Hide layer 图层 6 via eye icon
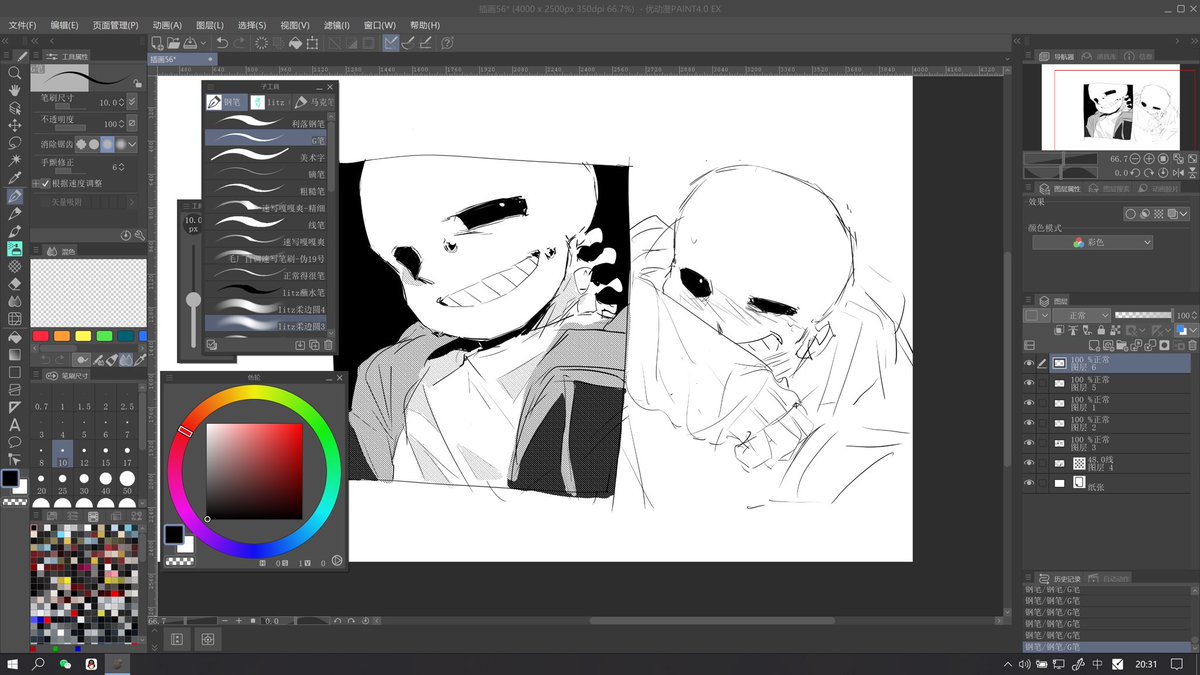The width and height of the screenshot is (1200, 675). pos(1029,363)
